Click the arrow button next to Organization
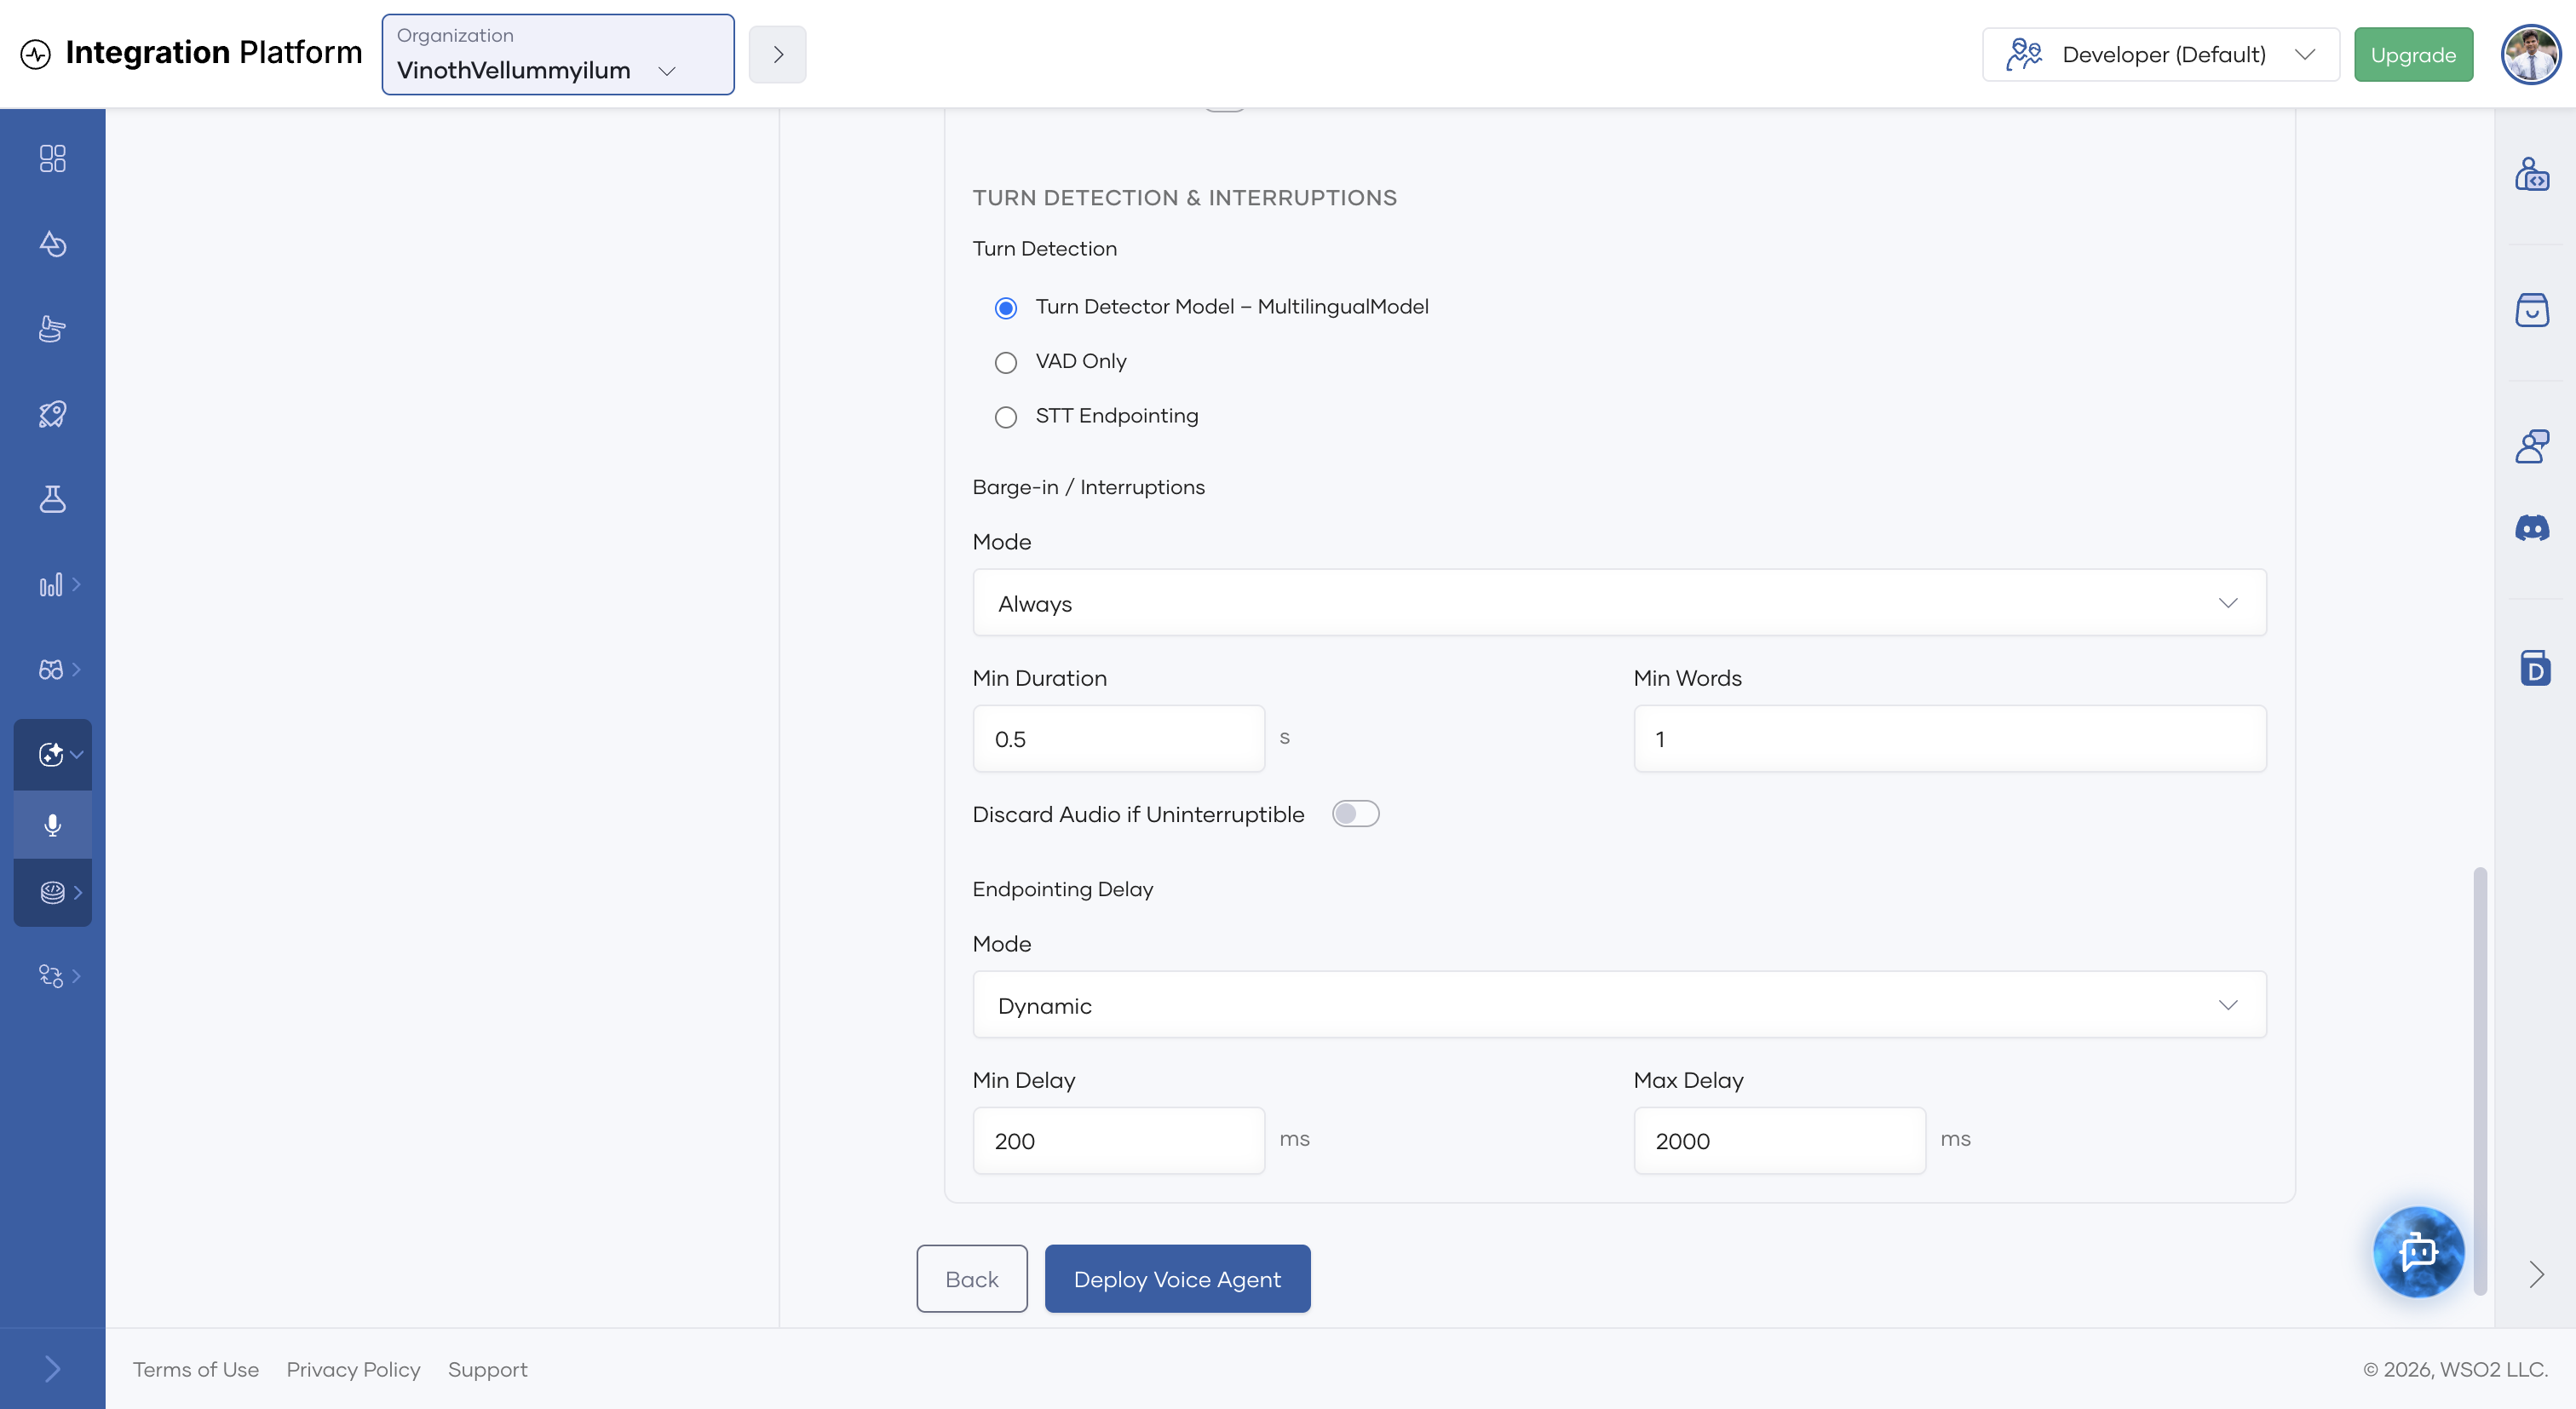The height and width of the screenshot is (1409, 2576). click(x=777, y=54)
